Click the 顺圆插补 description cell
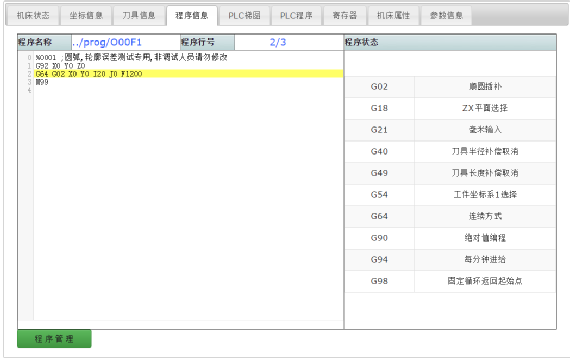The width and height of the screenshot is (570, 360). pos(485,87)
